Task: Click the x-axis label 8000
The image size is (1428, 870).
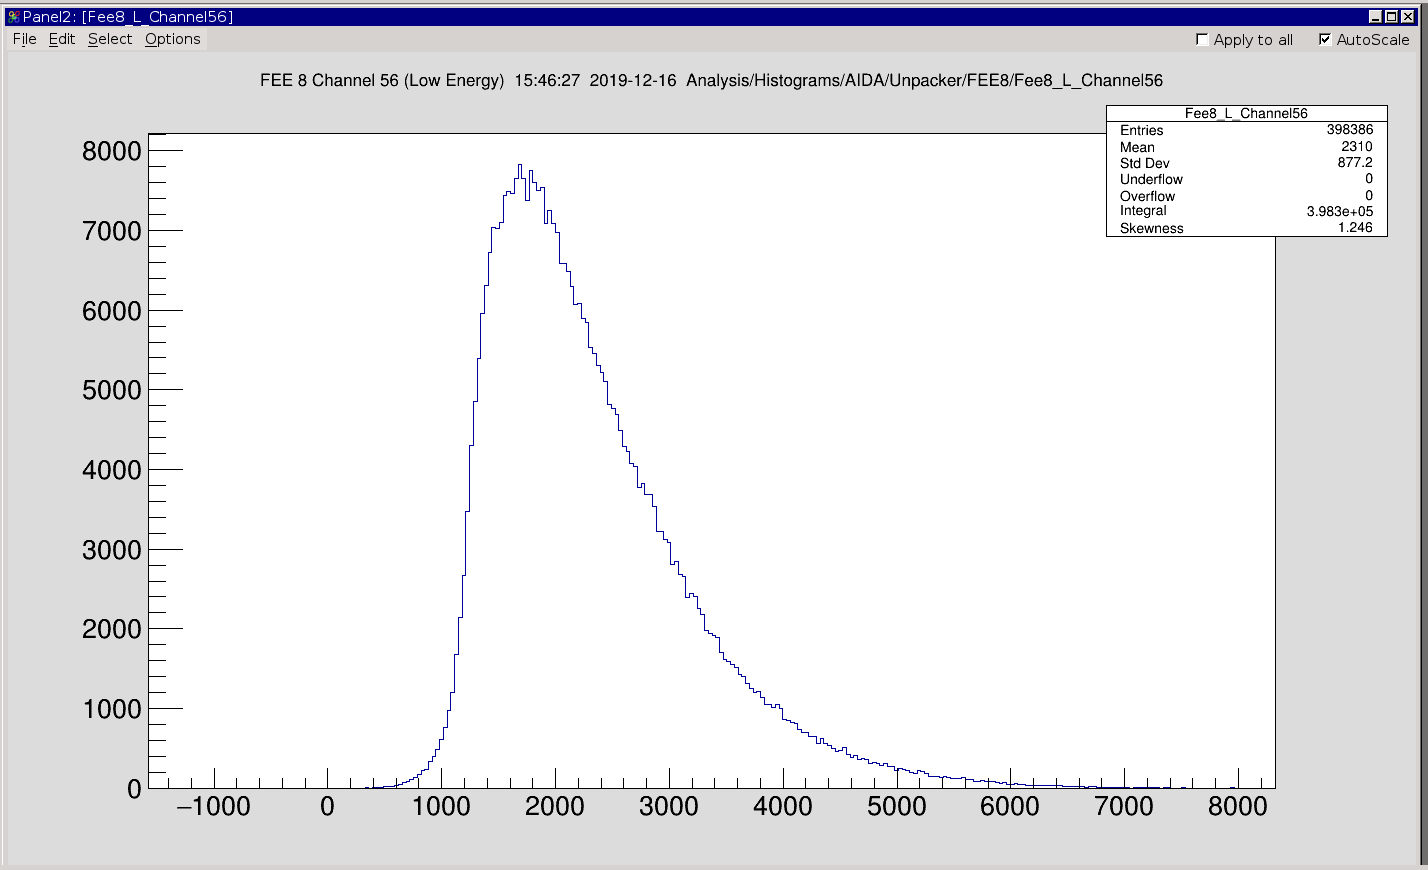Action: [x=1238, y=806]
